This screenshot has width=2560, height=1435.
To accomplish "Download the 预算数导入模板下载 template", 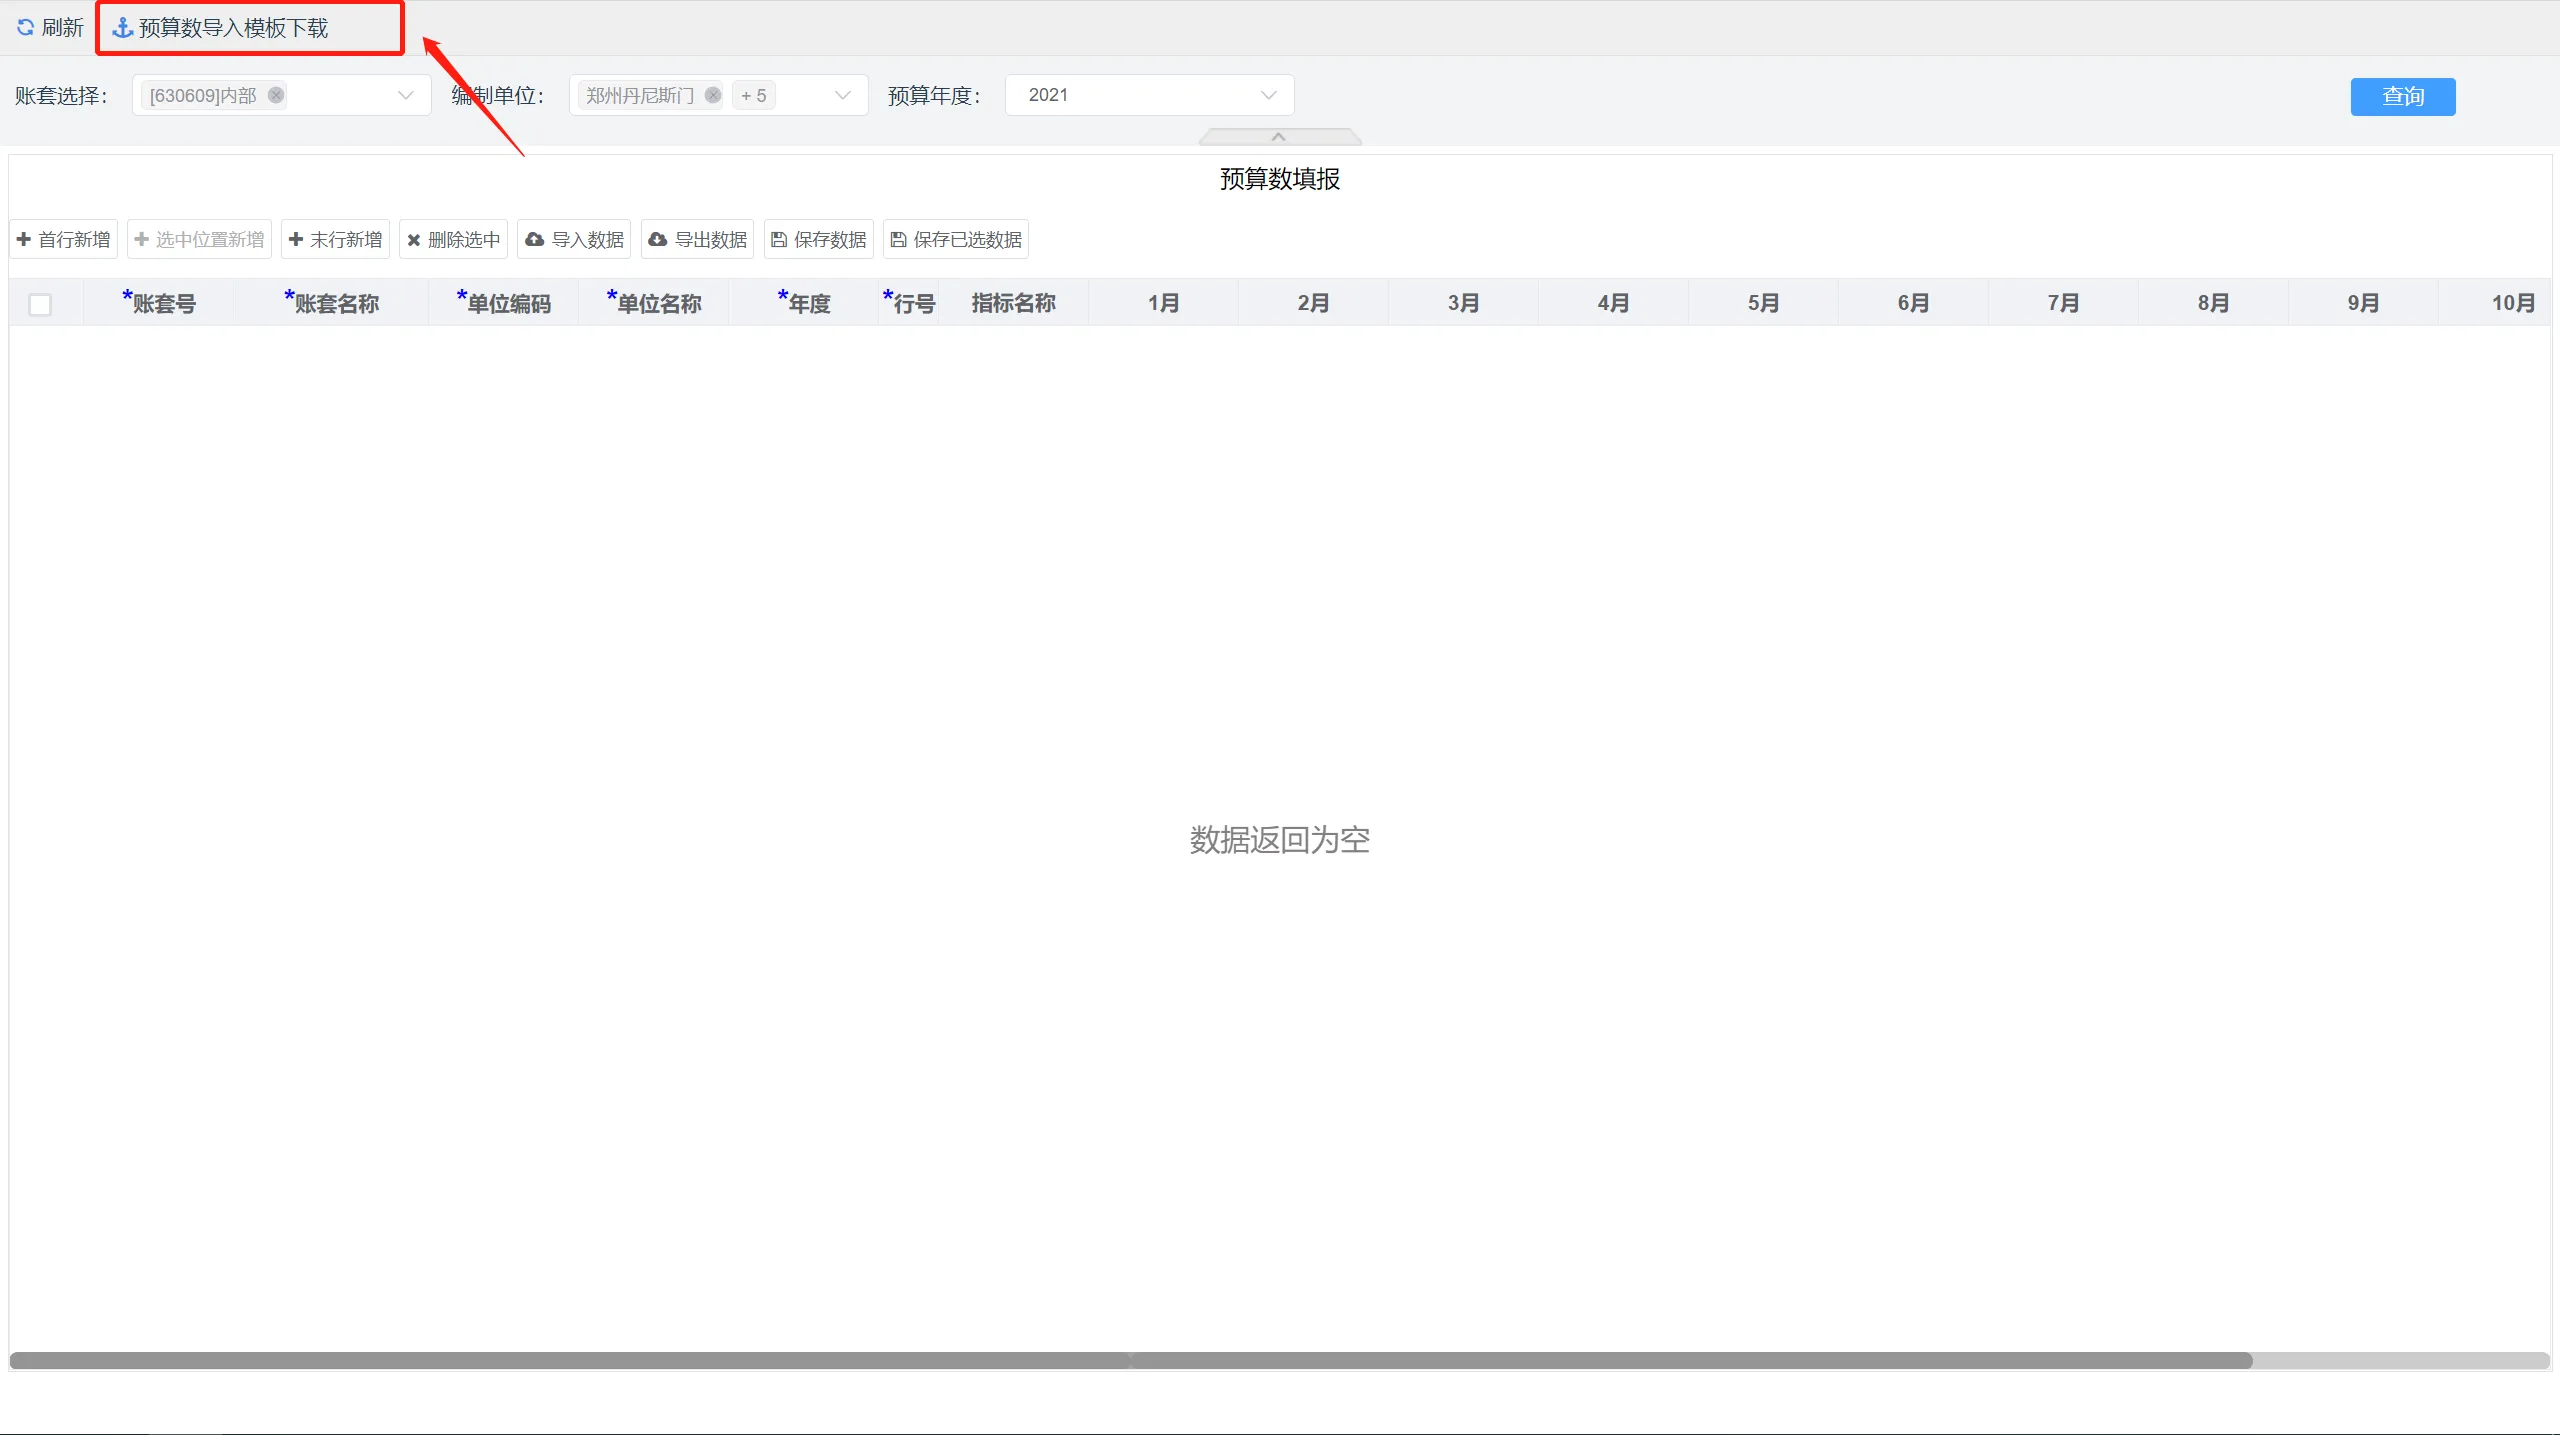I will pos(221,28).
